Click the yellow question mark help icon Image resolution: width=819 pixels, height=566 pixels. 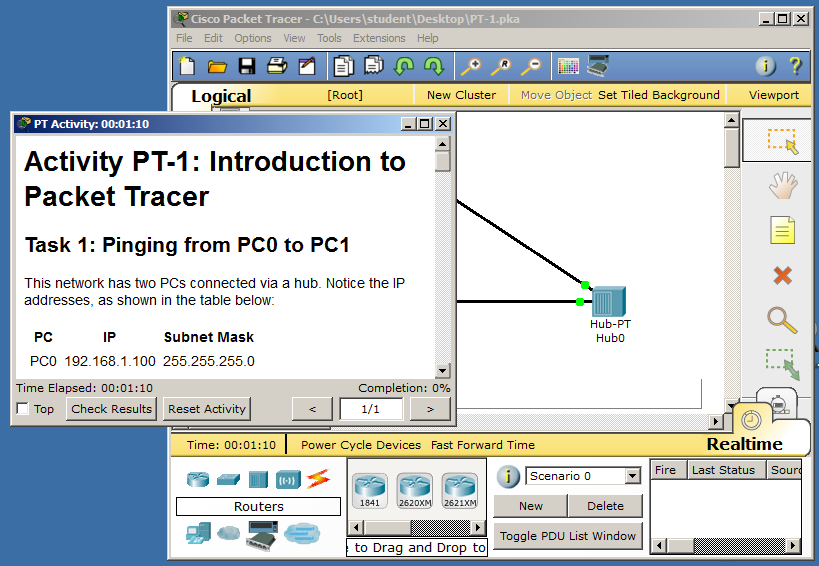(x=795, y=66)
